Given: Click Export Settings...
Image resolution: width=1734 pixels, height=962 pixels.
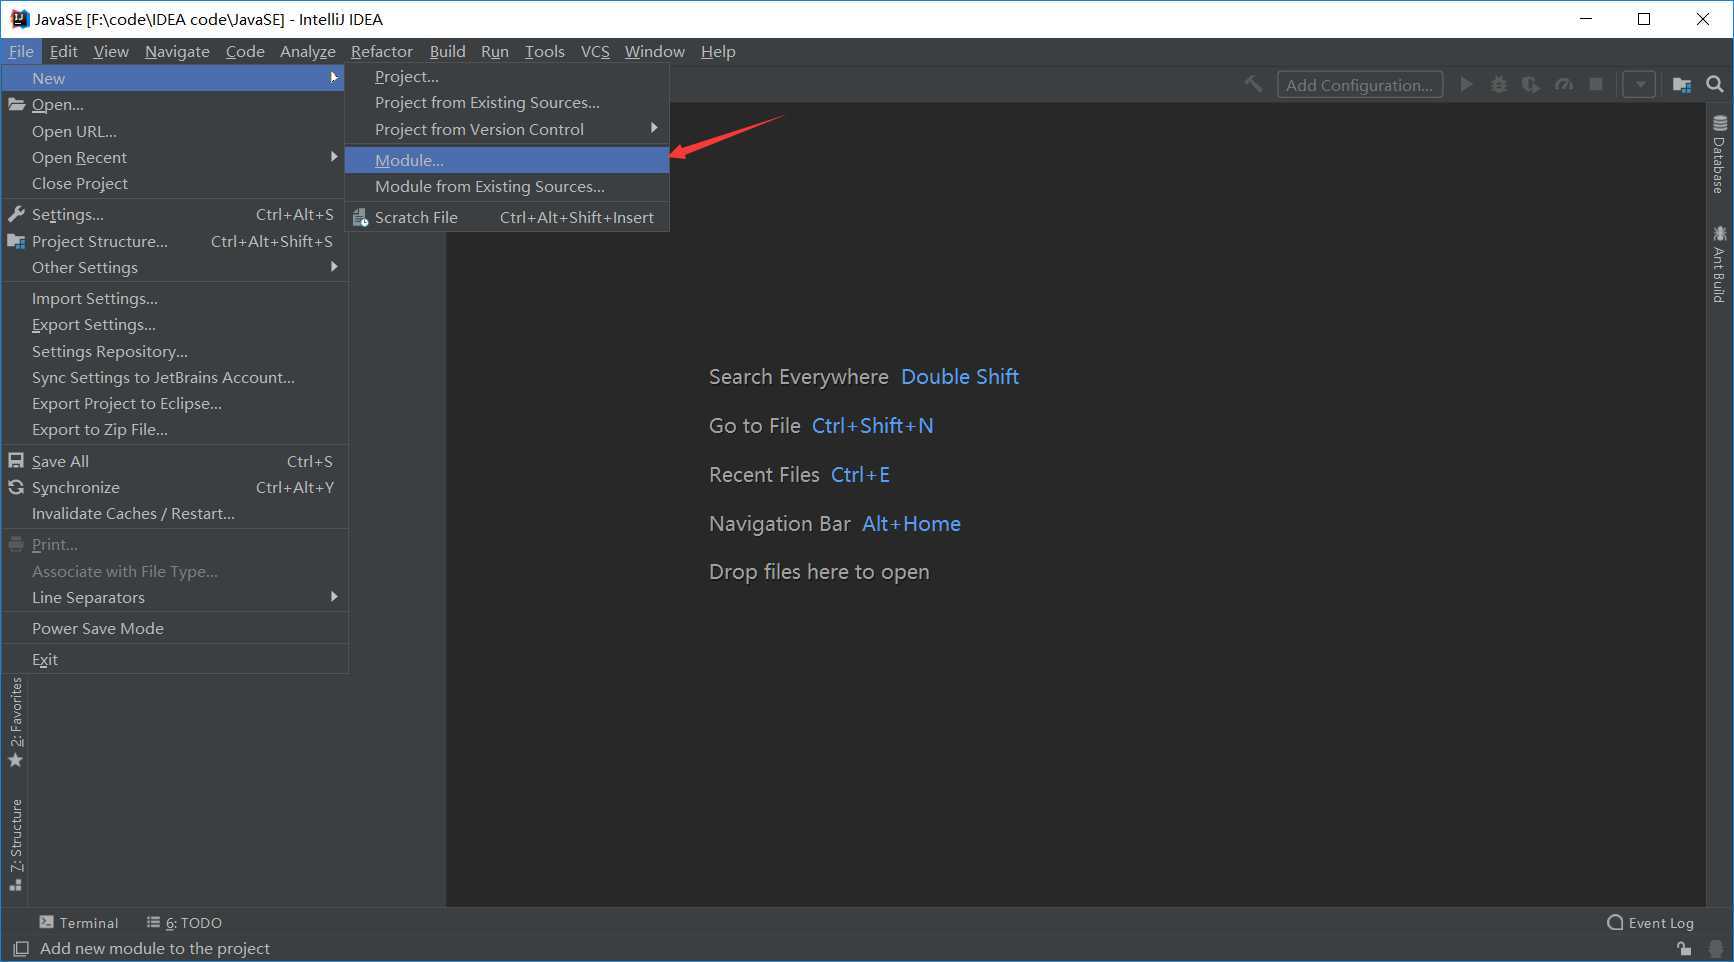Looking at the screenshot, I should tap(174, 324).
